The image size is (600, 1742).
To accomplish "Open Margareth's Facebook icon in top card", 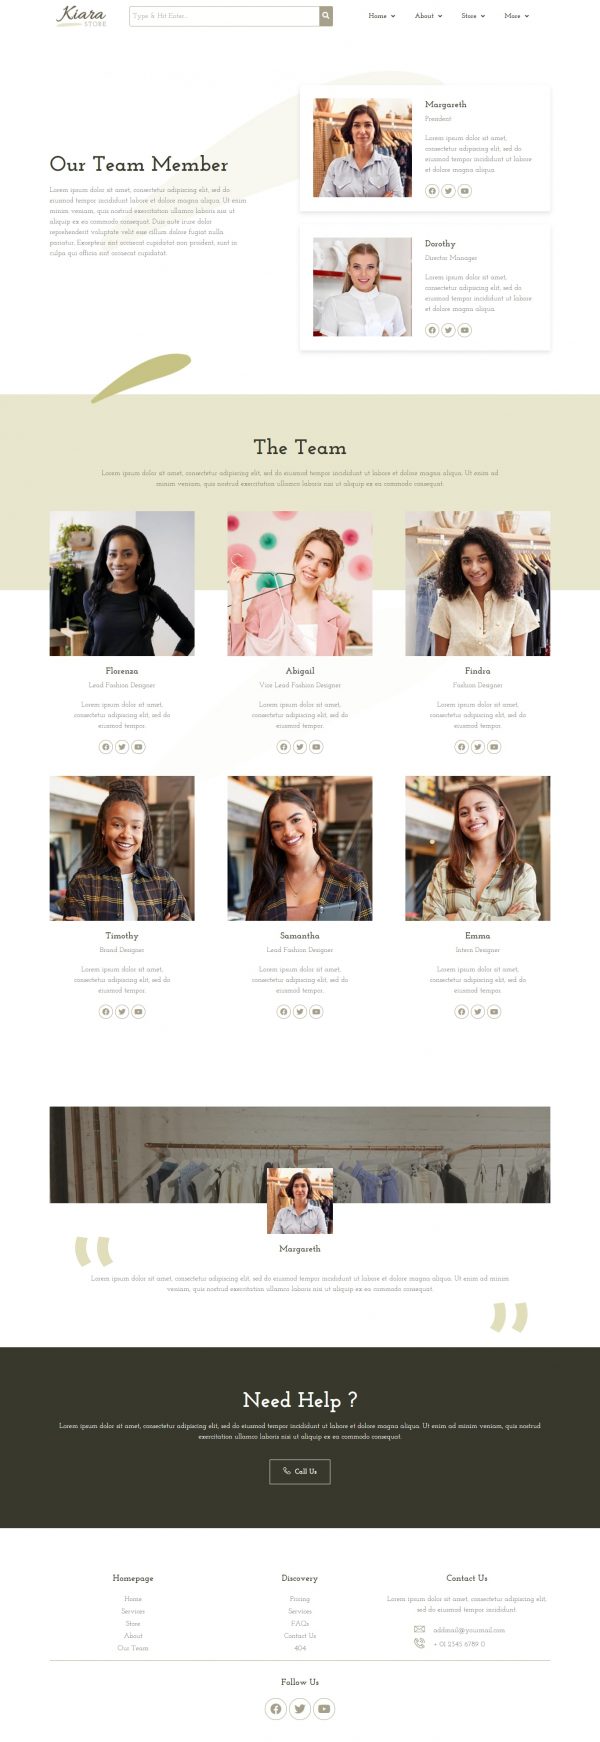I will click(x=432, y=191).
